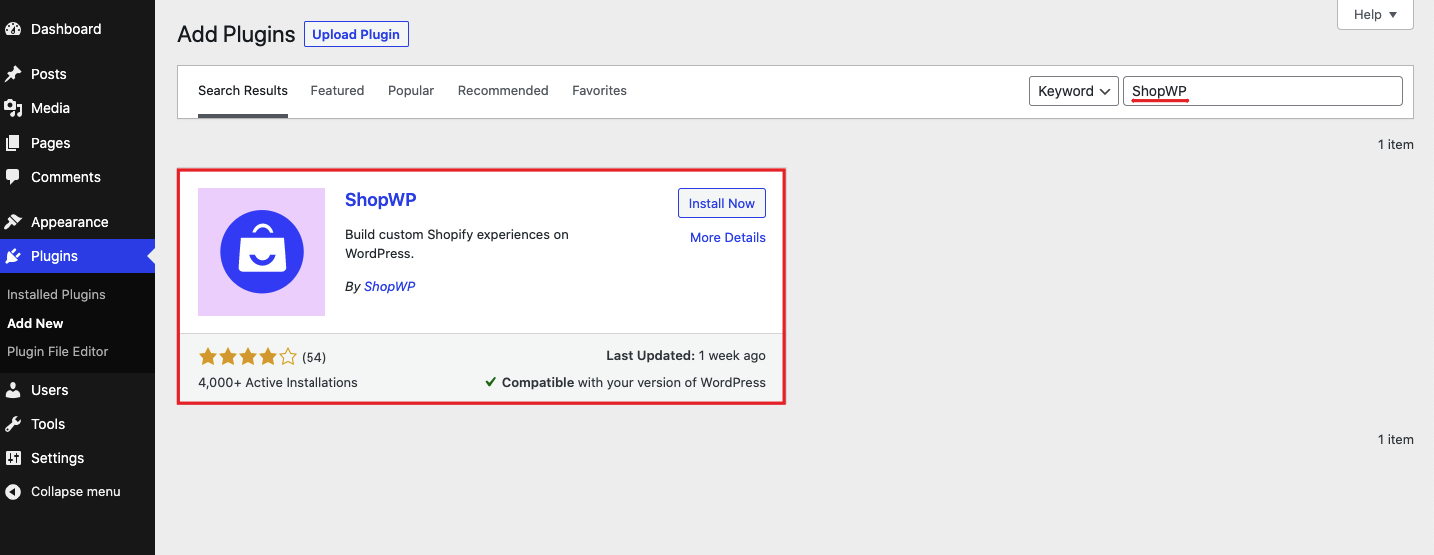Image resolution: width=1434 pixels, height=555 pixels.
Task: Click the Posts pushpin icon
Action: click(x=13, y=74)
